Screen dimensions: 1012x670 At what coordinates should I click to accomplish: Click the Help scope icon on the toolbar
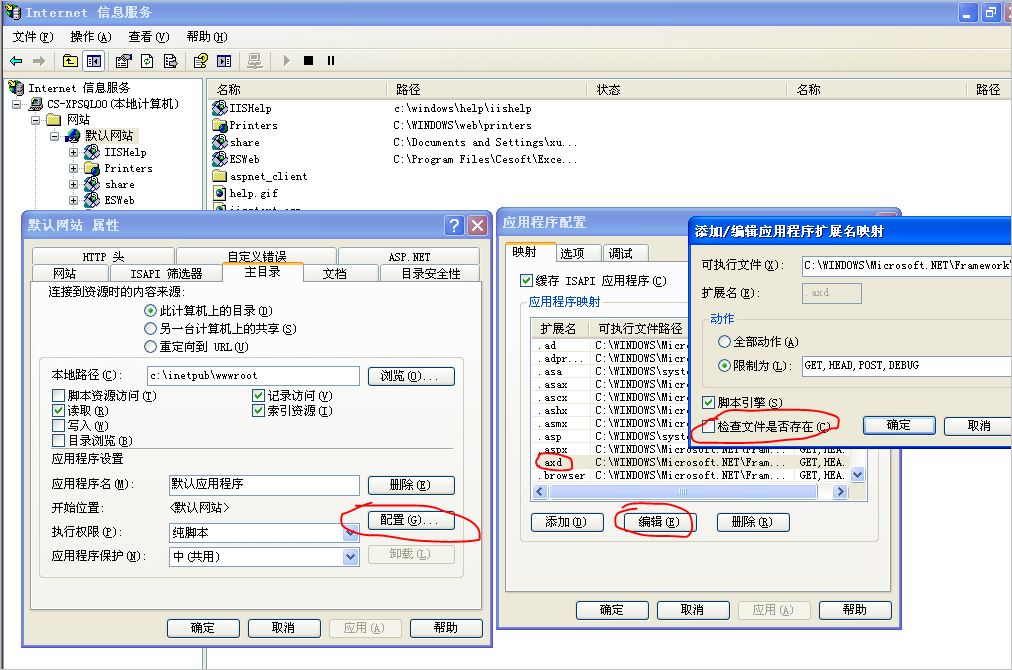202,60
